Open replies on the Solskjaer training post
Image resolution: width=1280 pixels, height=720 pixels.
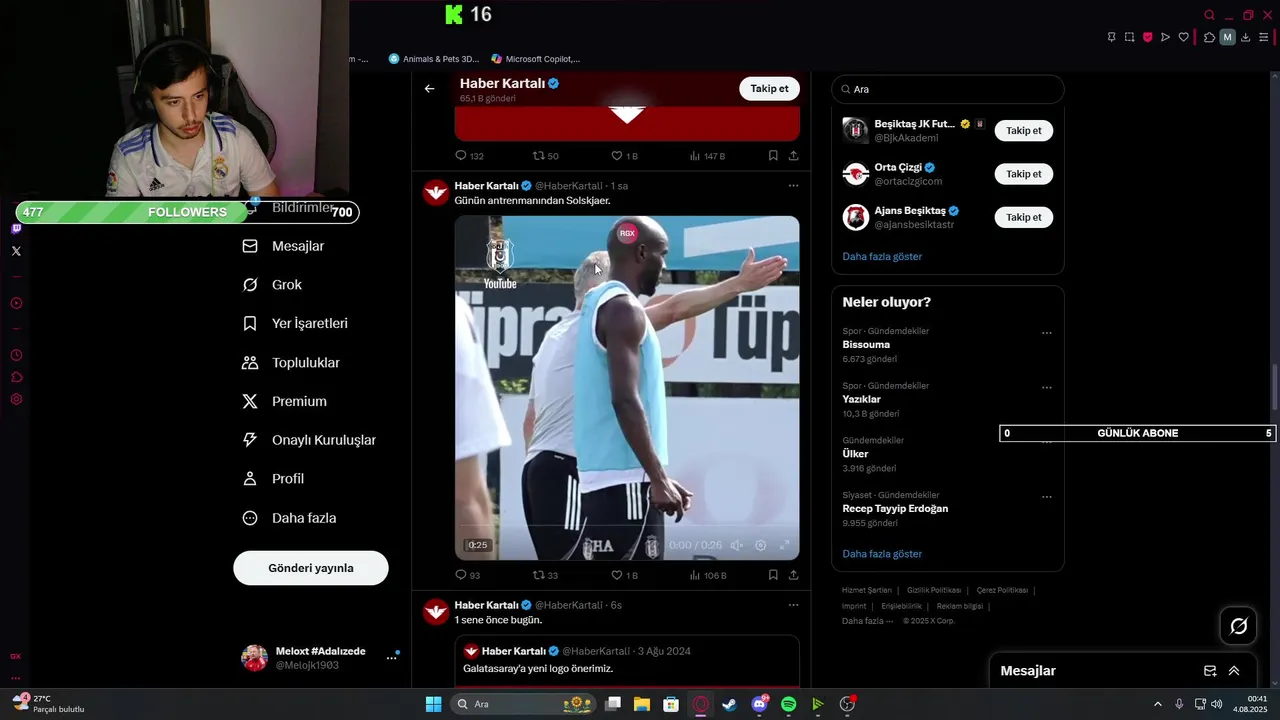[x=468, y=575]
